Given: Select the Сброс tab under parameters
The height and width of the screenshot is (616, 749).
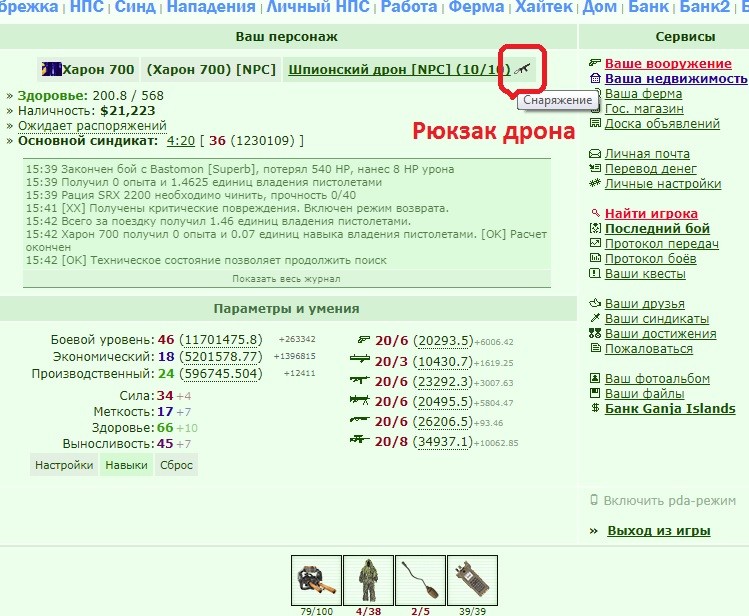Looking at the screenshot, I should (x=176, y=465).
